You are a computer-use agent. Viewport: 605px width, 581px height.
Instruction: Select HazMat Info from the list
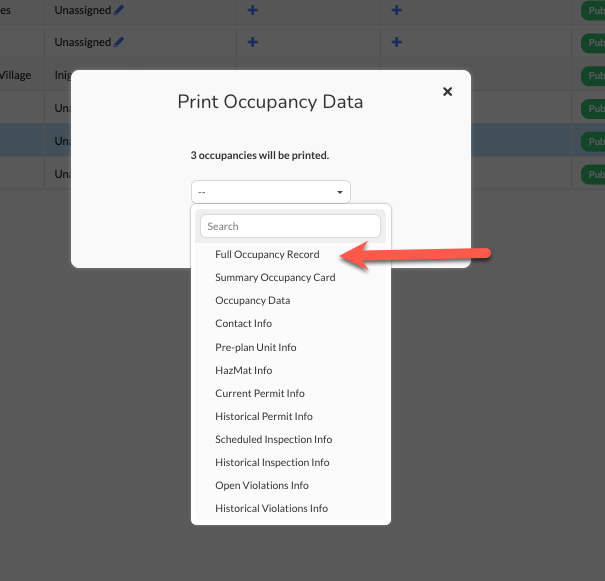243,371
